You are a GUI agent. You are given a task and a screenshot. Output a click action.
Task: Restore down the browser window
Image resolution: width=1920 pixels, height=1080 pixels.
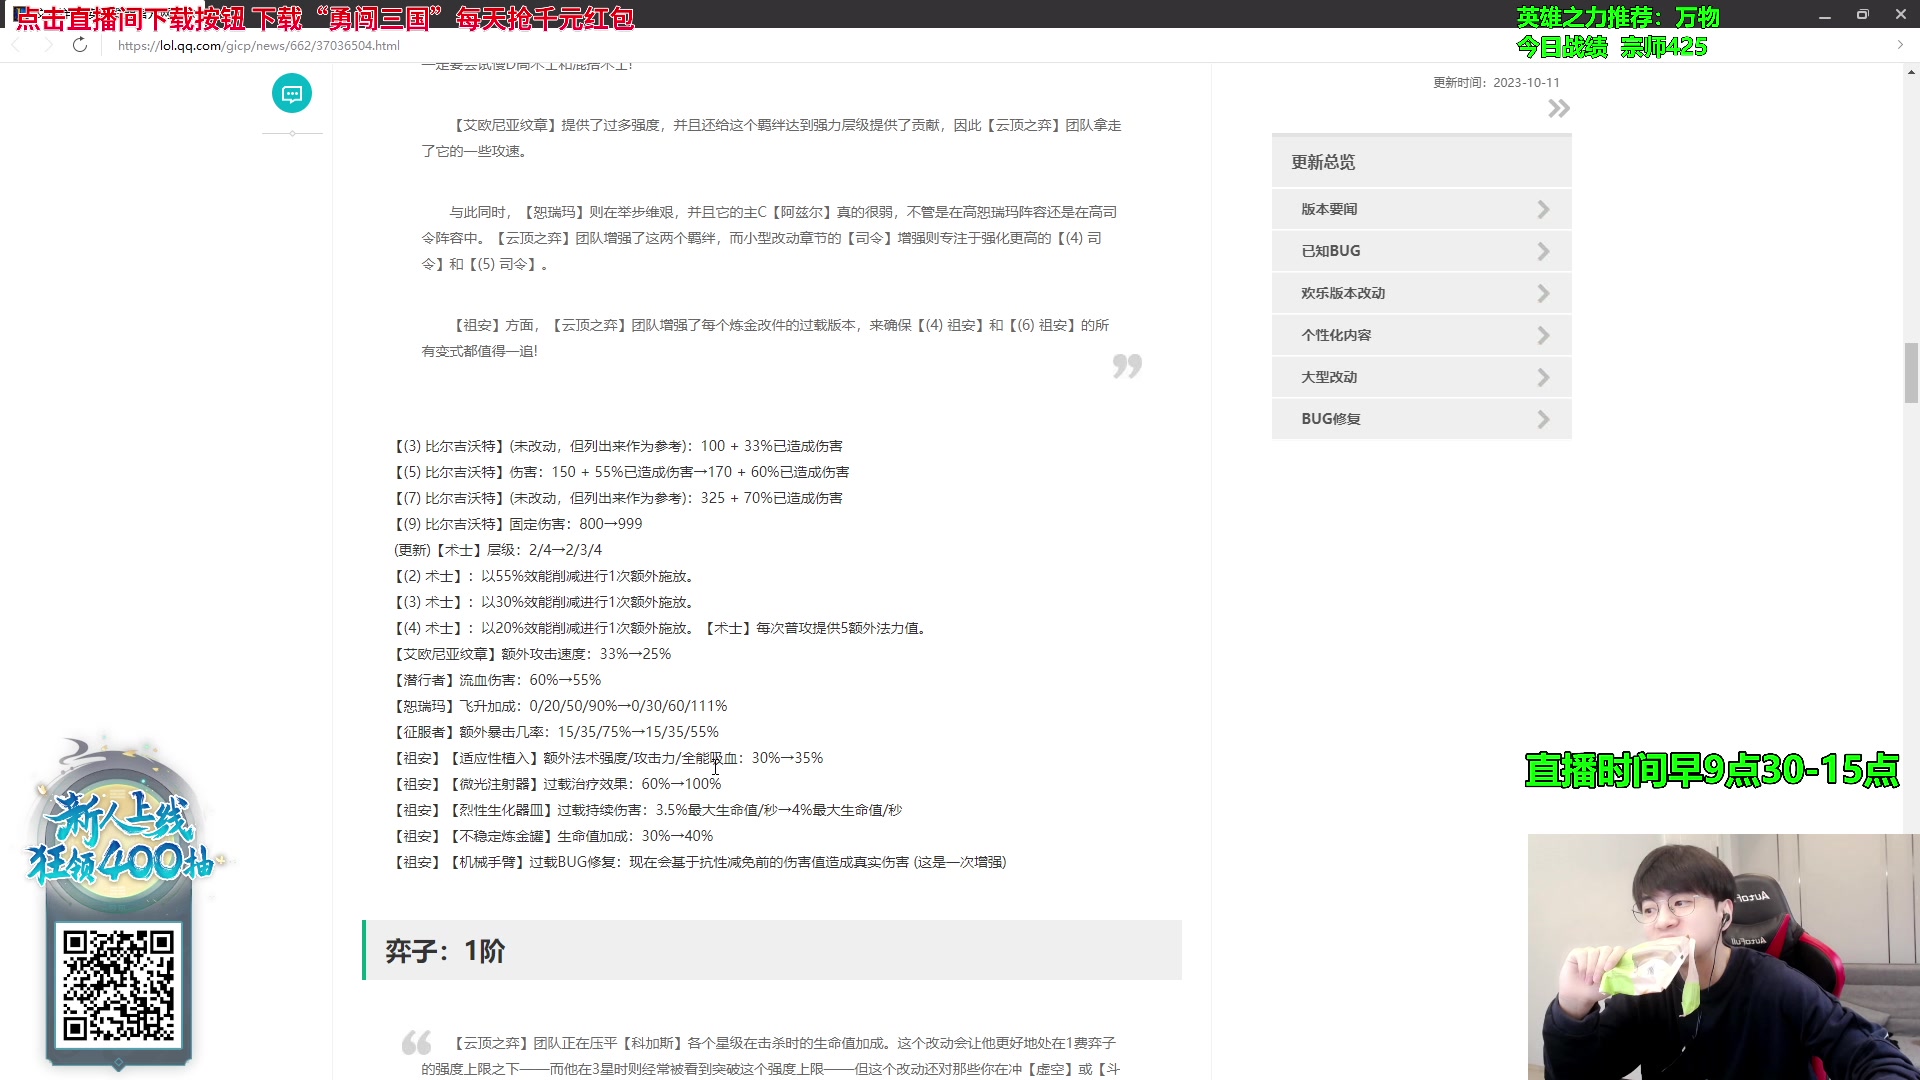1862,15
